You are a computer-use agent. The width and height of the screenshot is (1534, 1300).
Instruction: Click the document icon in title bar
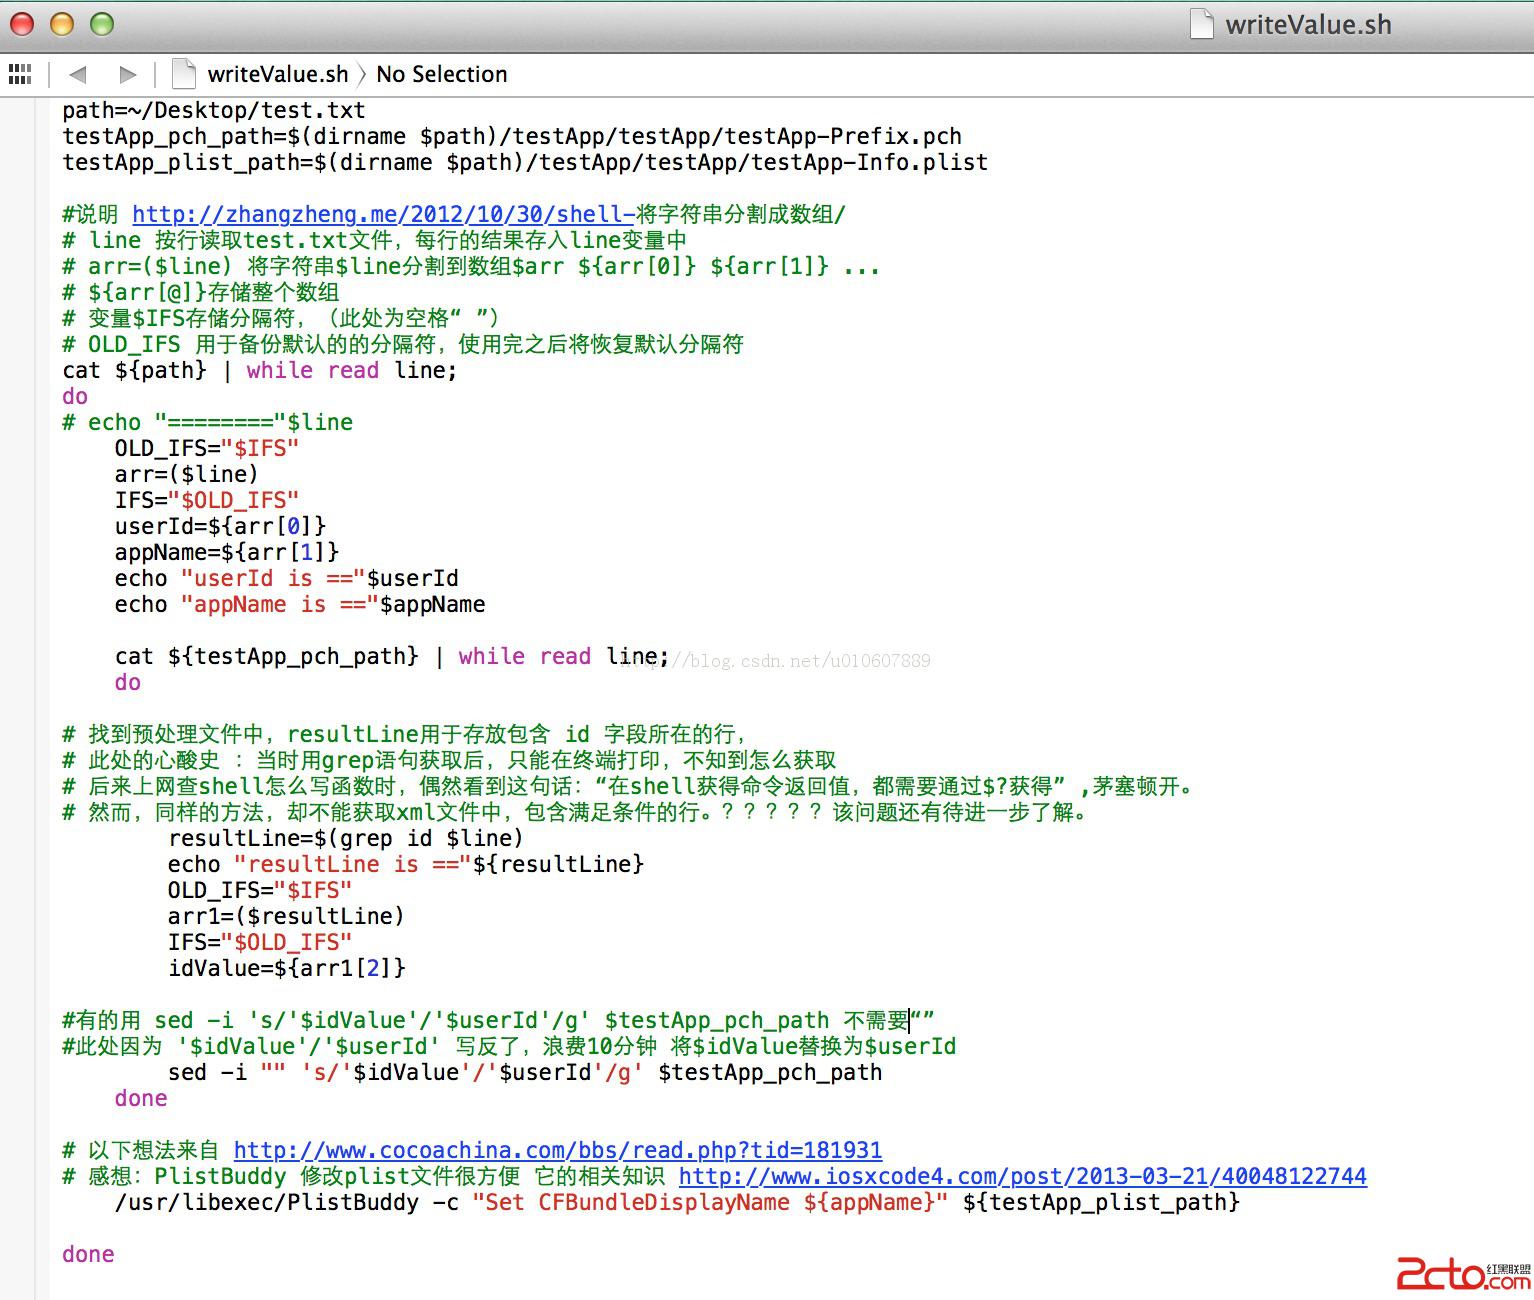[1201, 24]
